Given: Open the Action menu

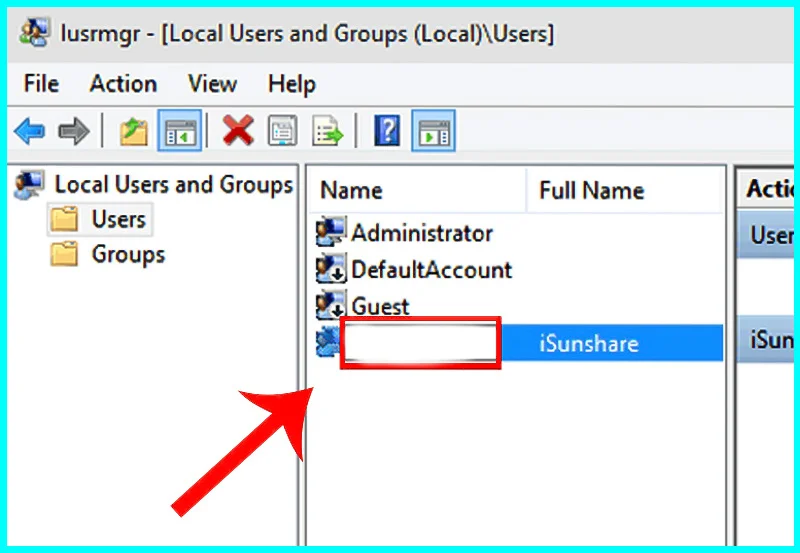Looking at the screenshot, I should 123,84.
